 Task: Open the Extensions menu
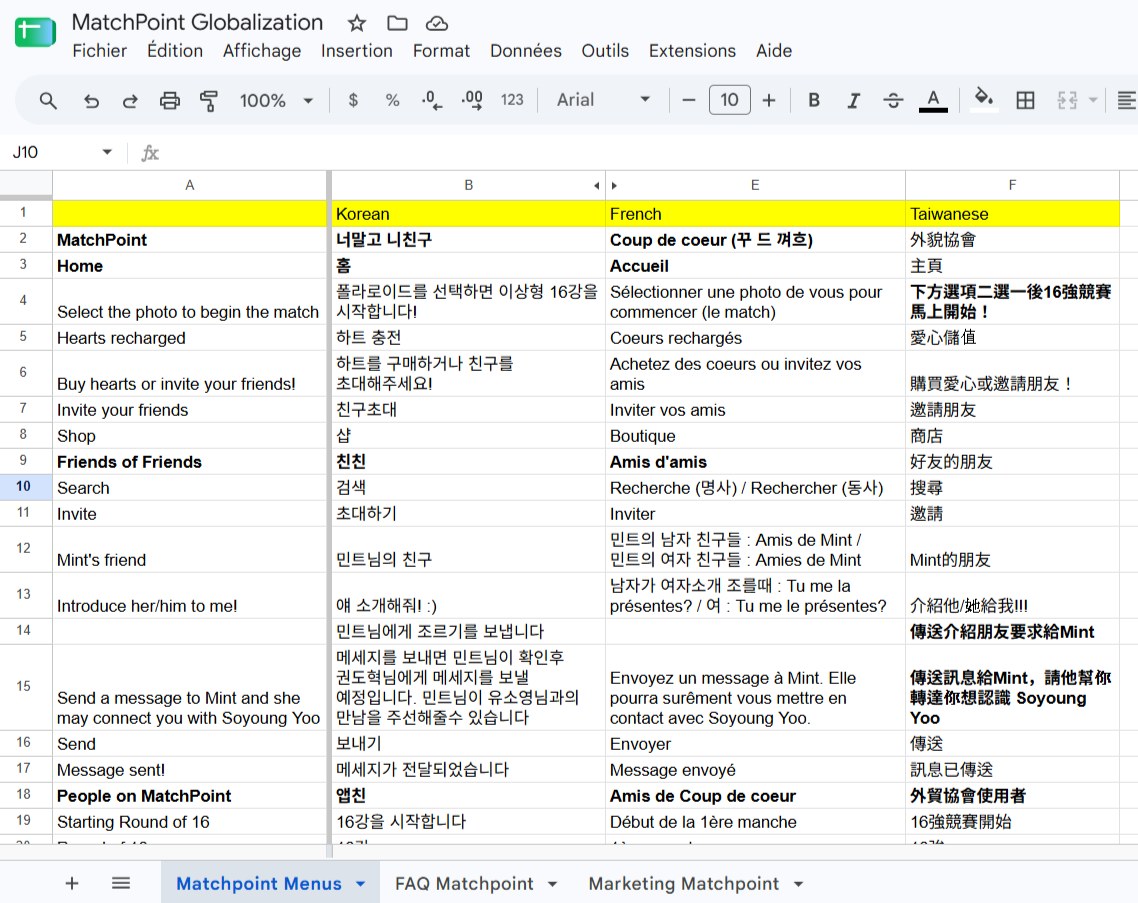point(692,51)
